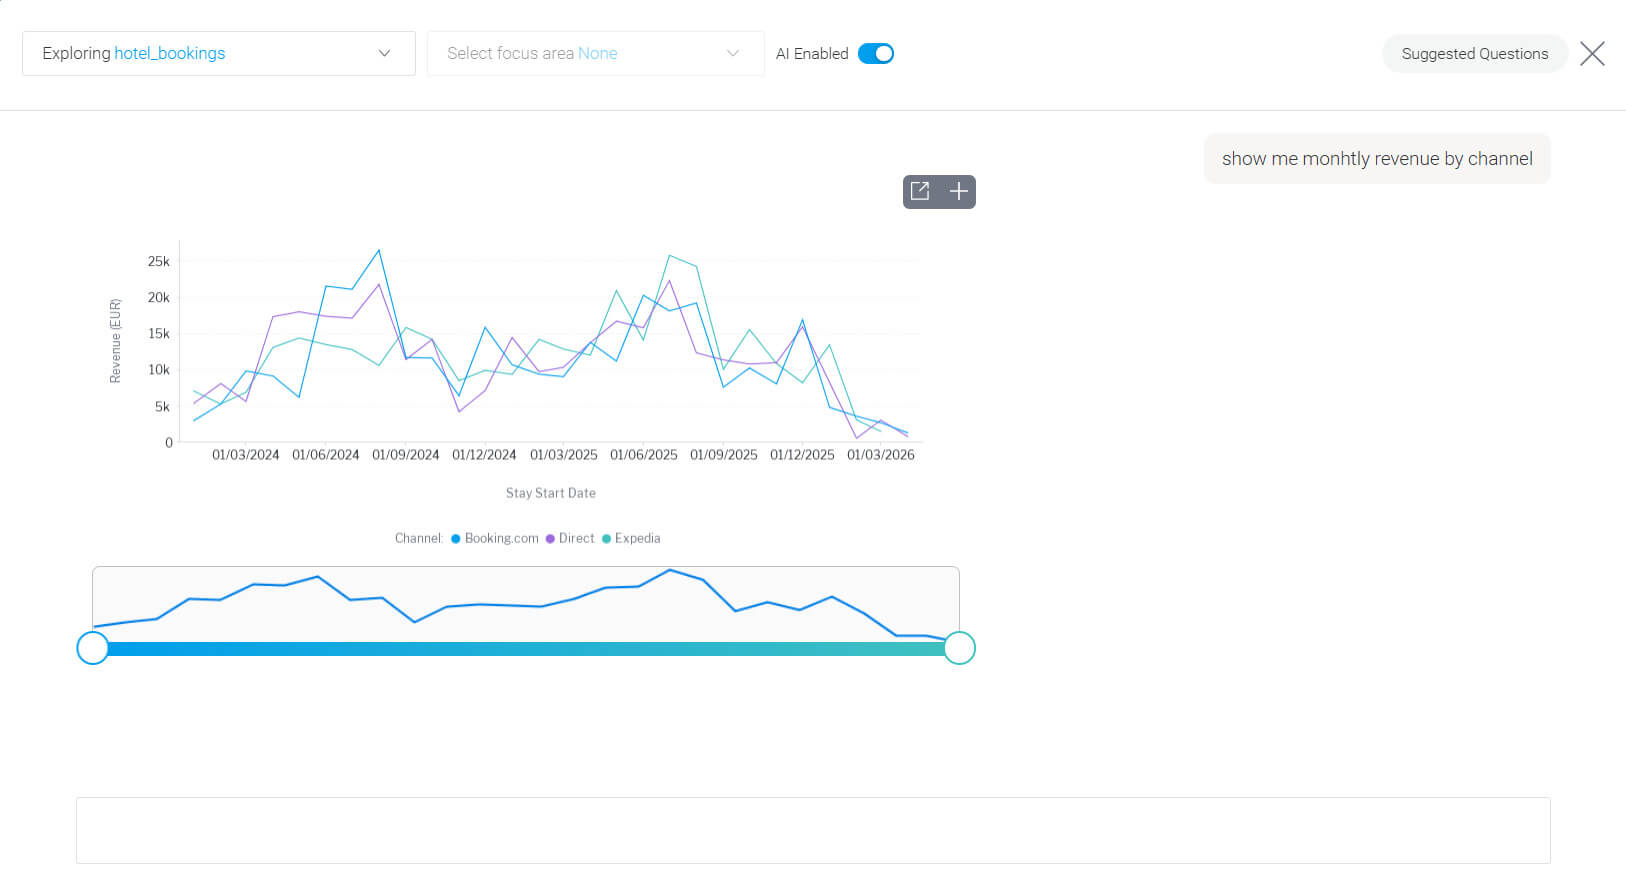Click the overview mini chart above the slider
This screenshot has height=881, width=1626.
526,604
